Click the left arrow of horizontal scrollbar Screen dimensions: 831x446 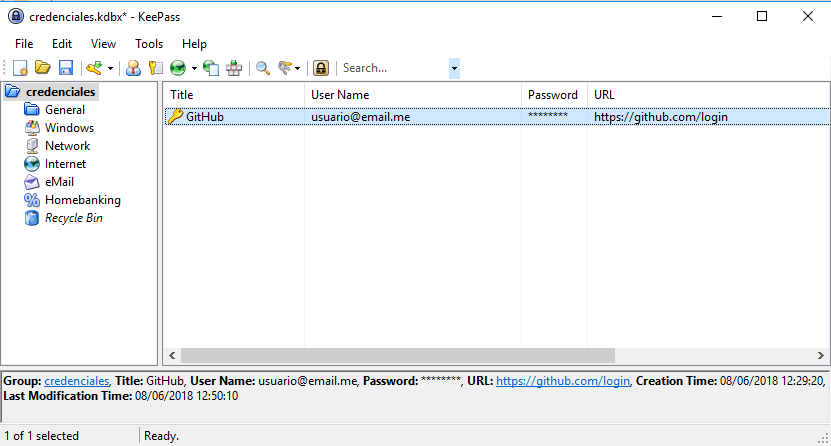[x=172, y=355]
